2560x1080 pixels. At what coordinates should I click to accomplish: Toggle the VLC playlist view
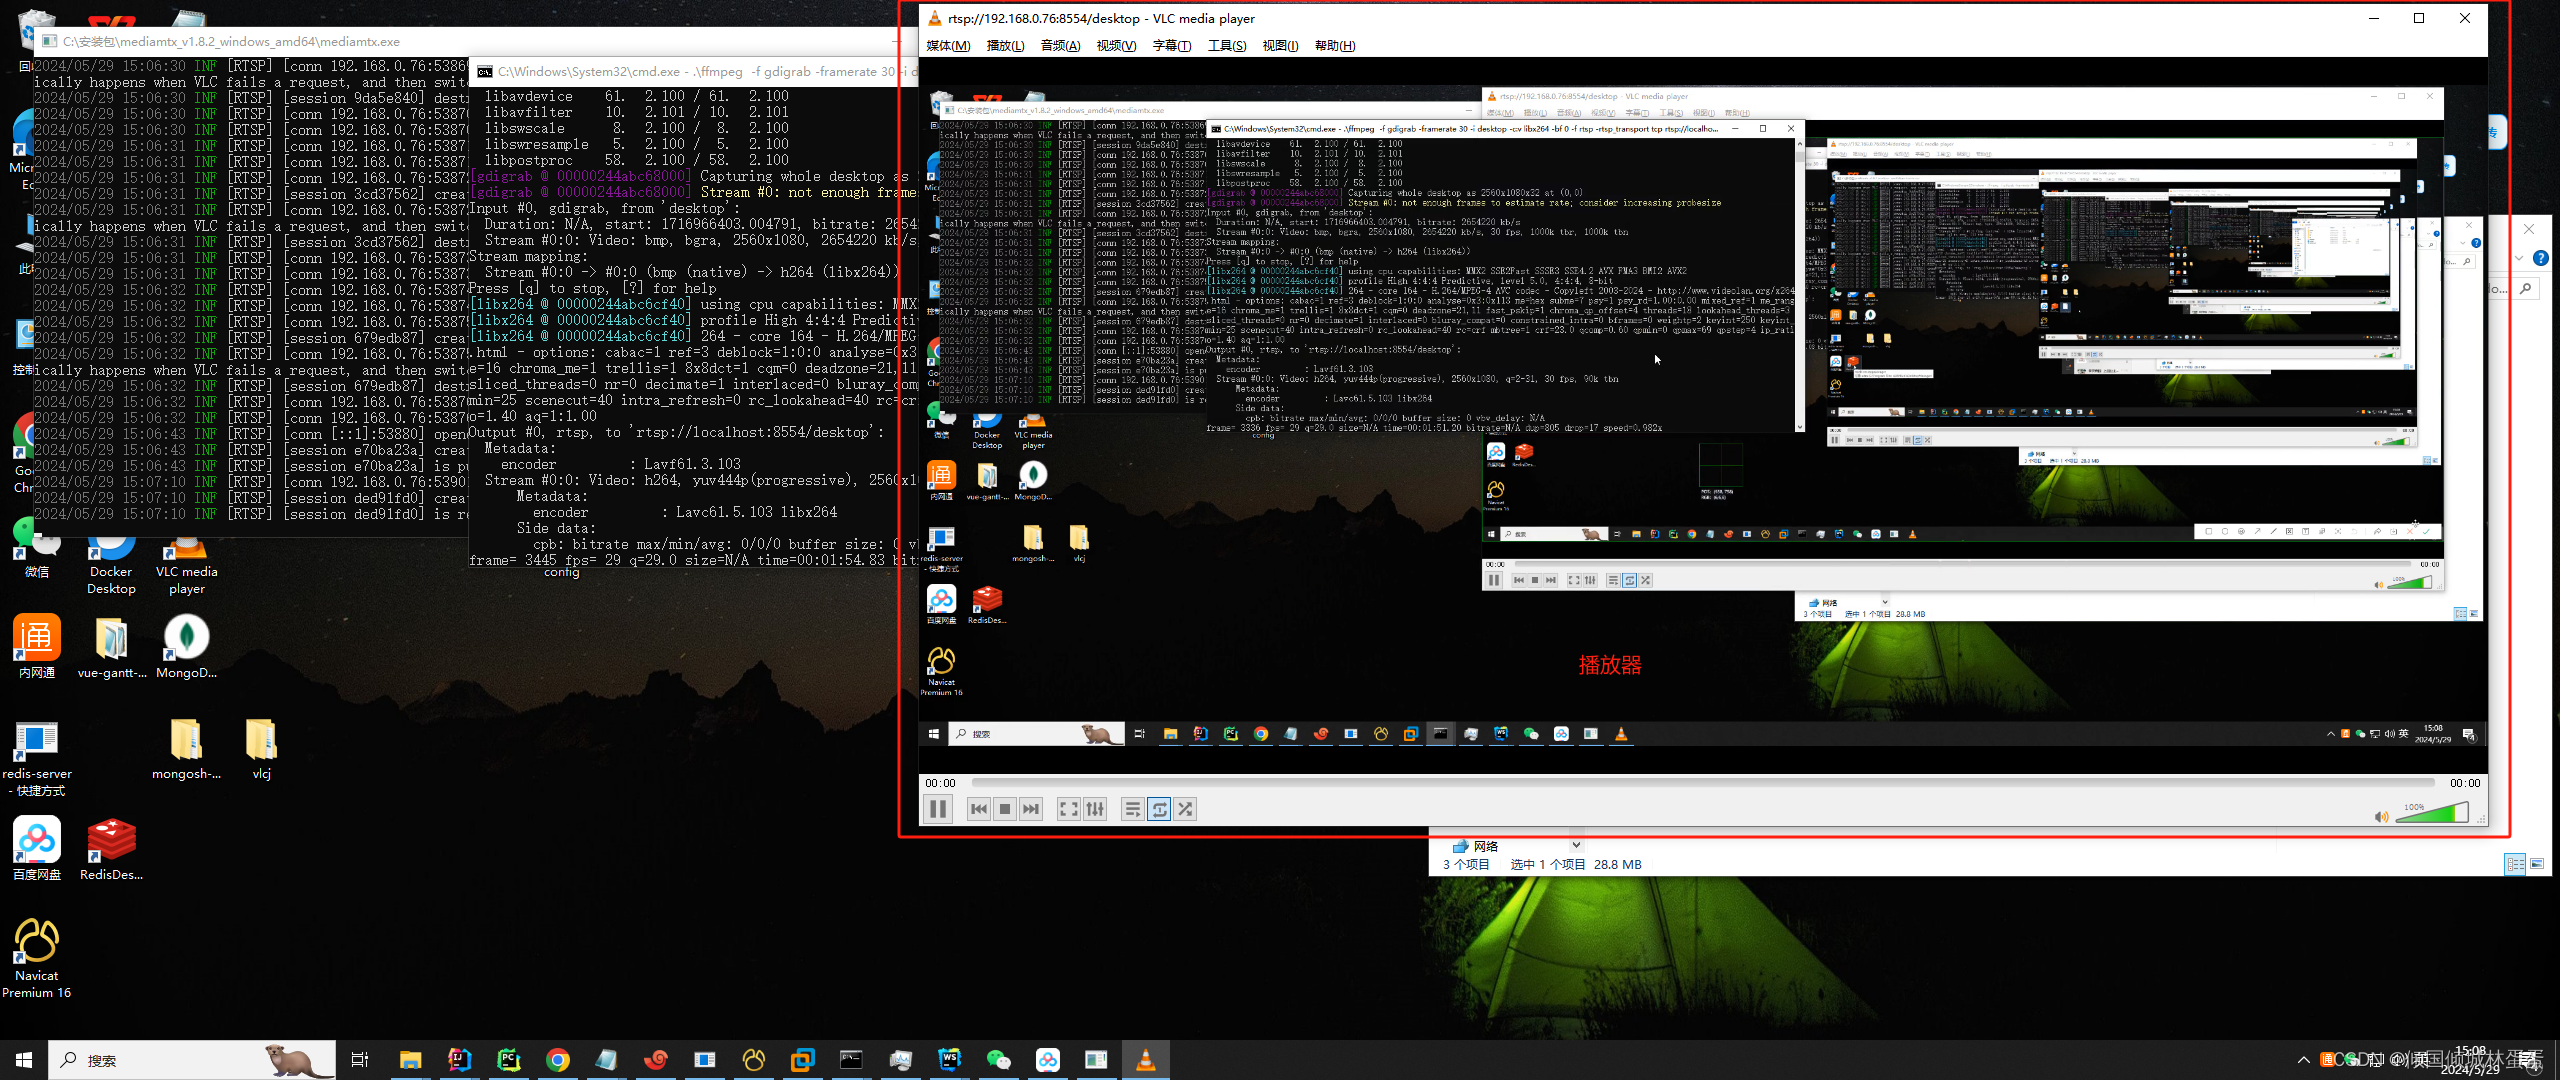click(x=1132, y=809)
